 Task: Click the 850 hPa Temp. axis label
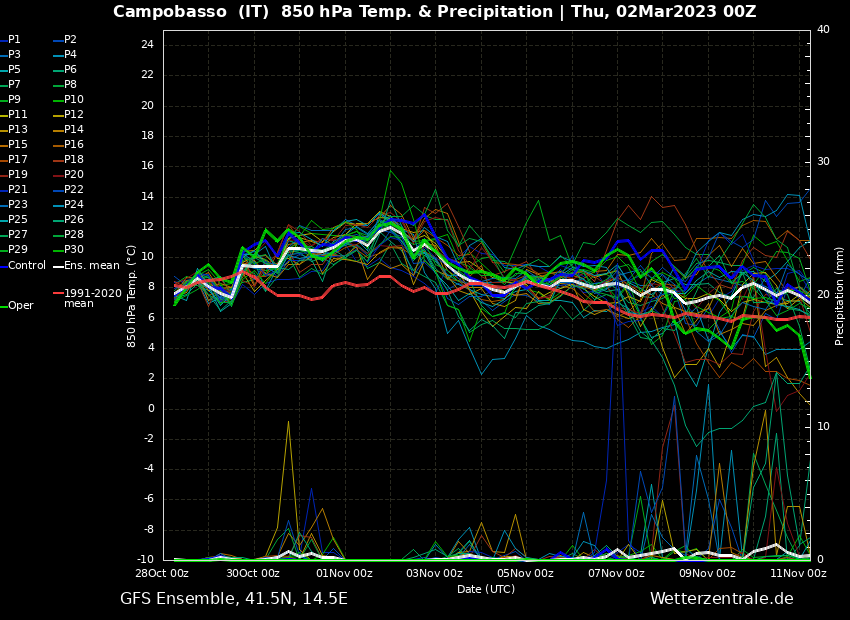132,295
